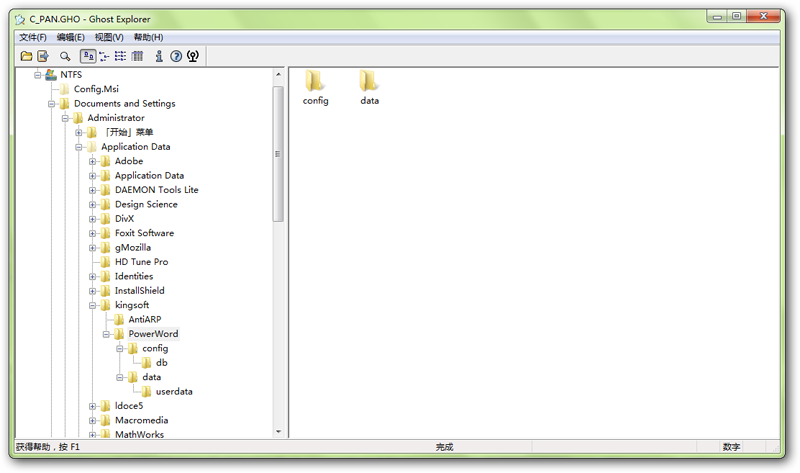Open the 编辑(E) menu
This screenshot has height=473, width=800.
(70, 37)
